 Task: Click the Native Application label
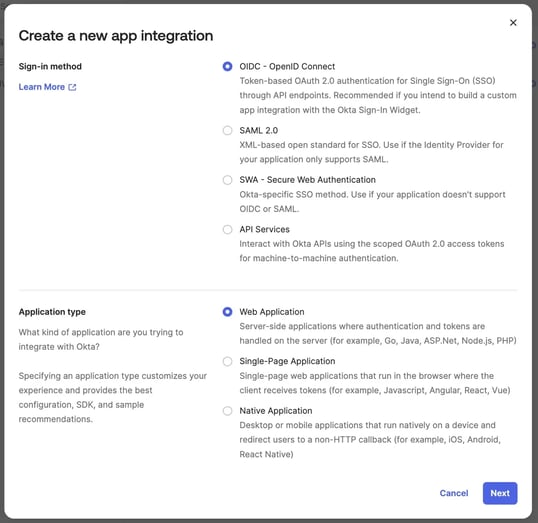(276, 410)
